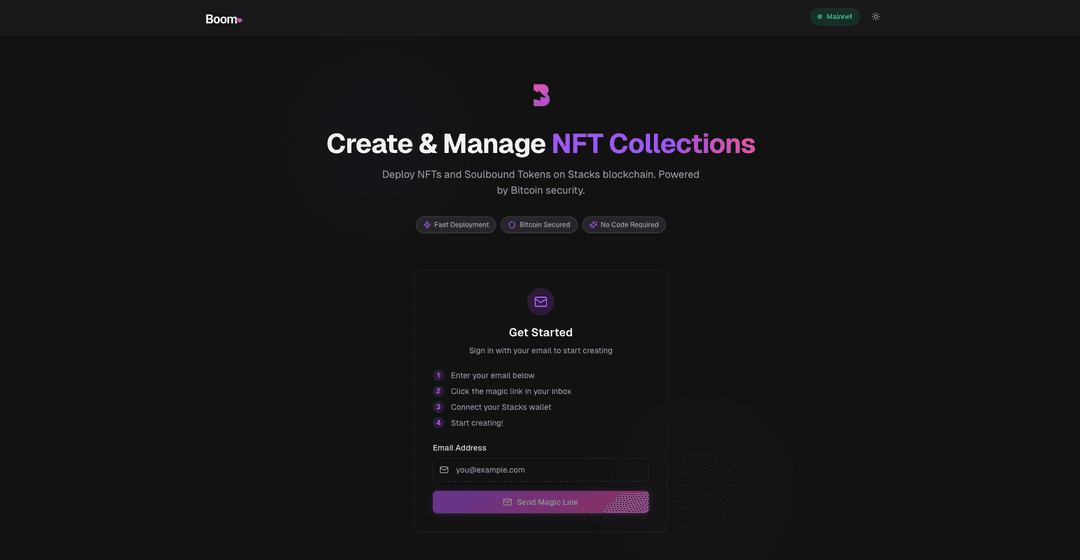Click the mail icon inside email field
Viewport: 1080px width, 560px height.
pyautogui.click(x=444, y=470)
